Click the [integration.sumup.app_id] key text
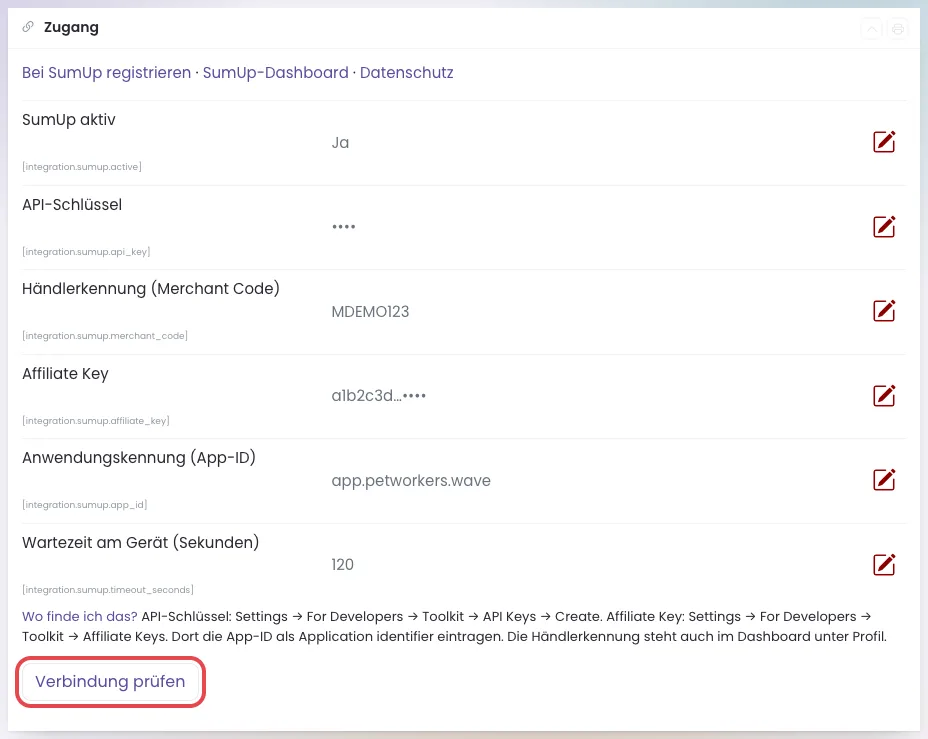Screen dimensions: 928x739 coord(85,505)
